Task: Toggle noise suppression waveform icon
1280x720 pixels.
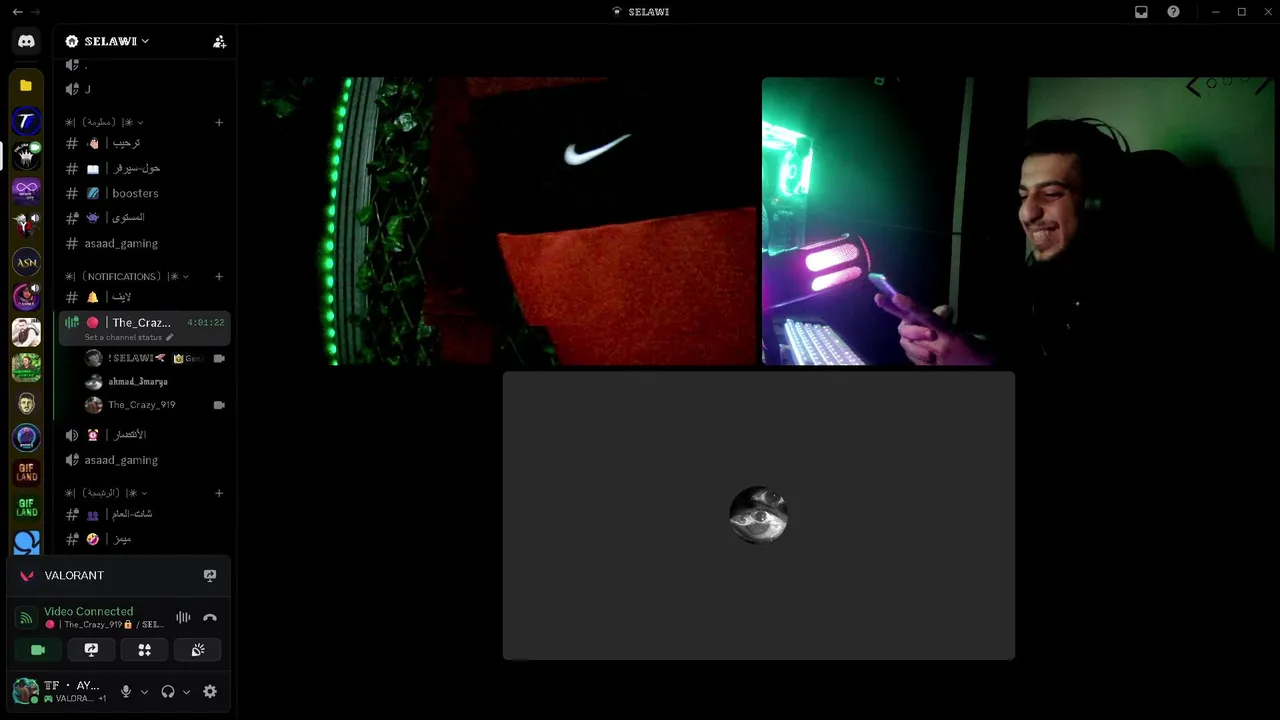Action: [x=183, y=618]
